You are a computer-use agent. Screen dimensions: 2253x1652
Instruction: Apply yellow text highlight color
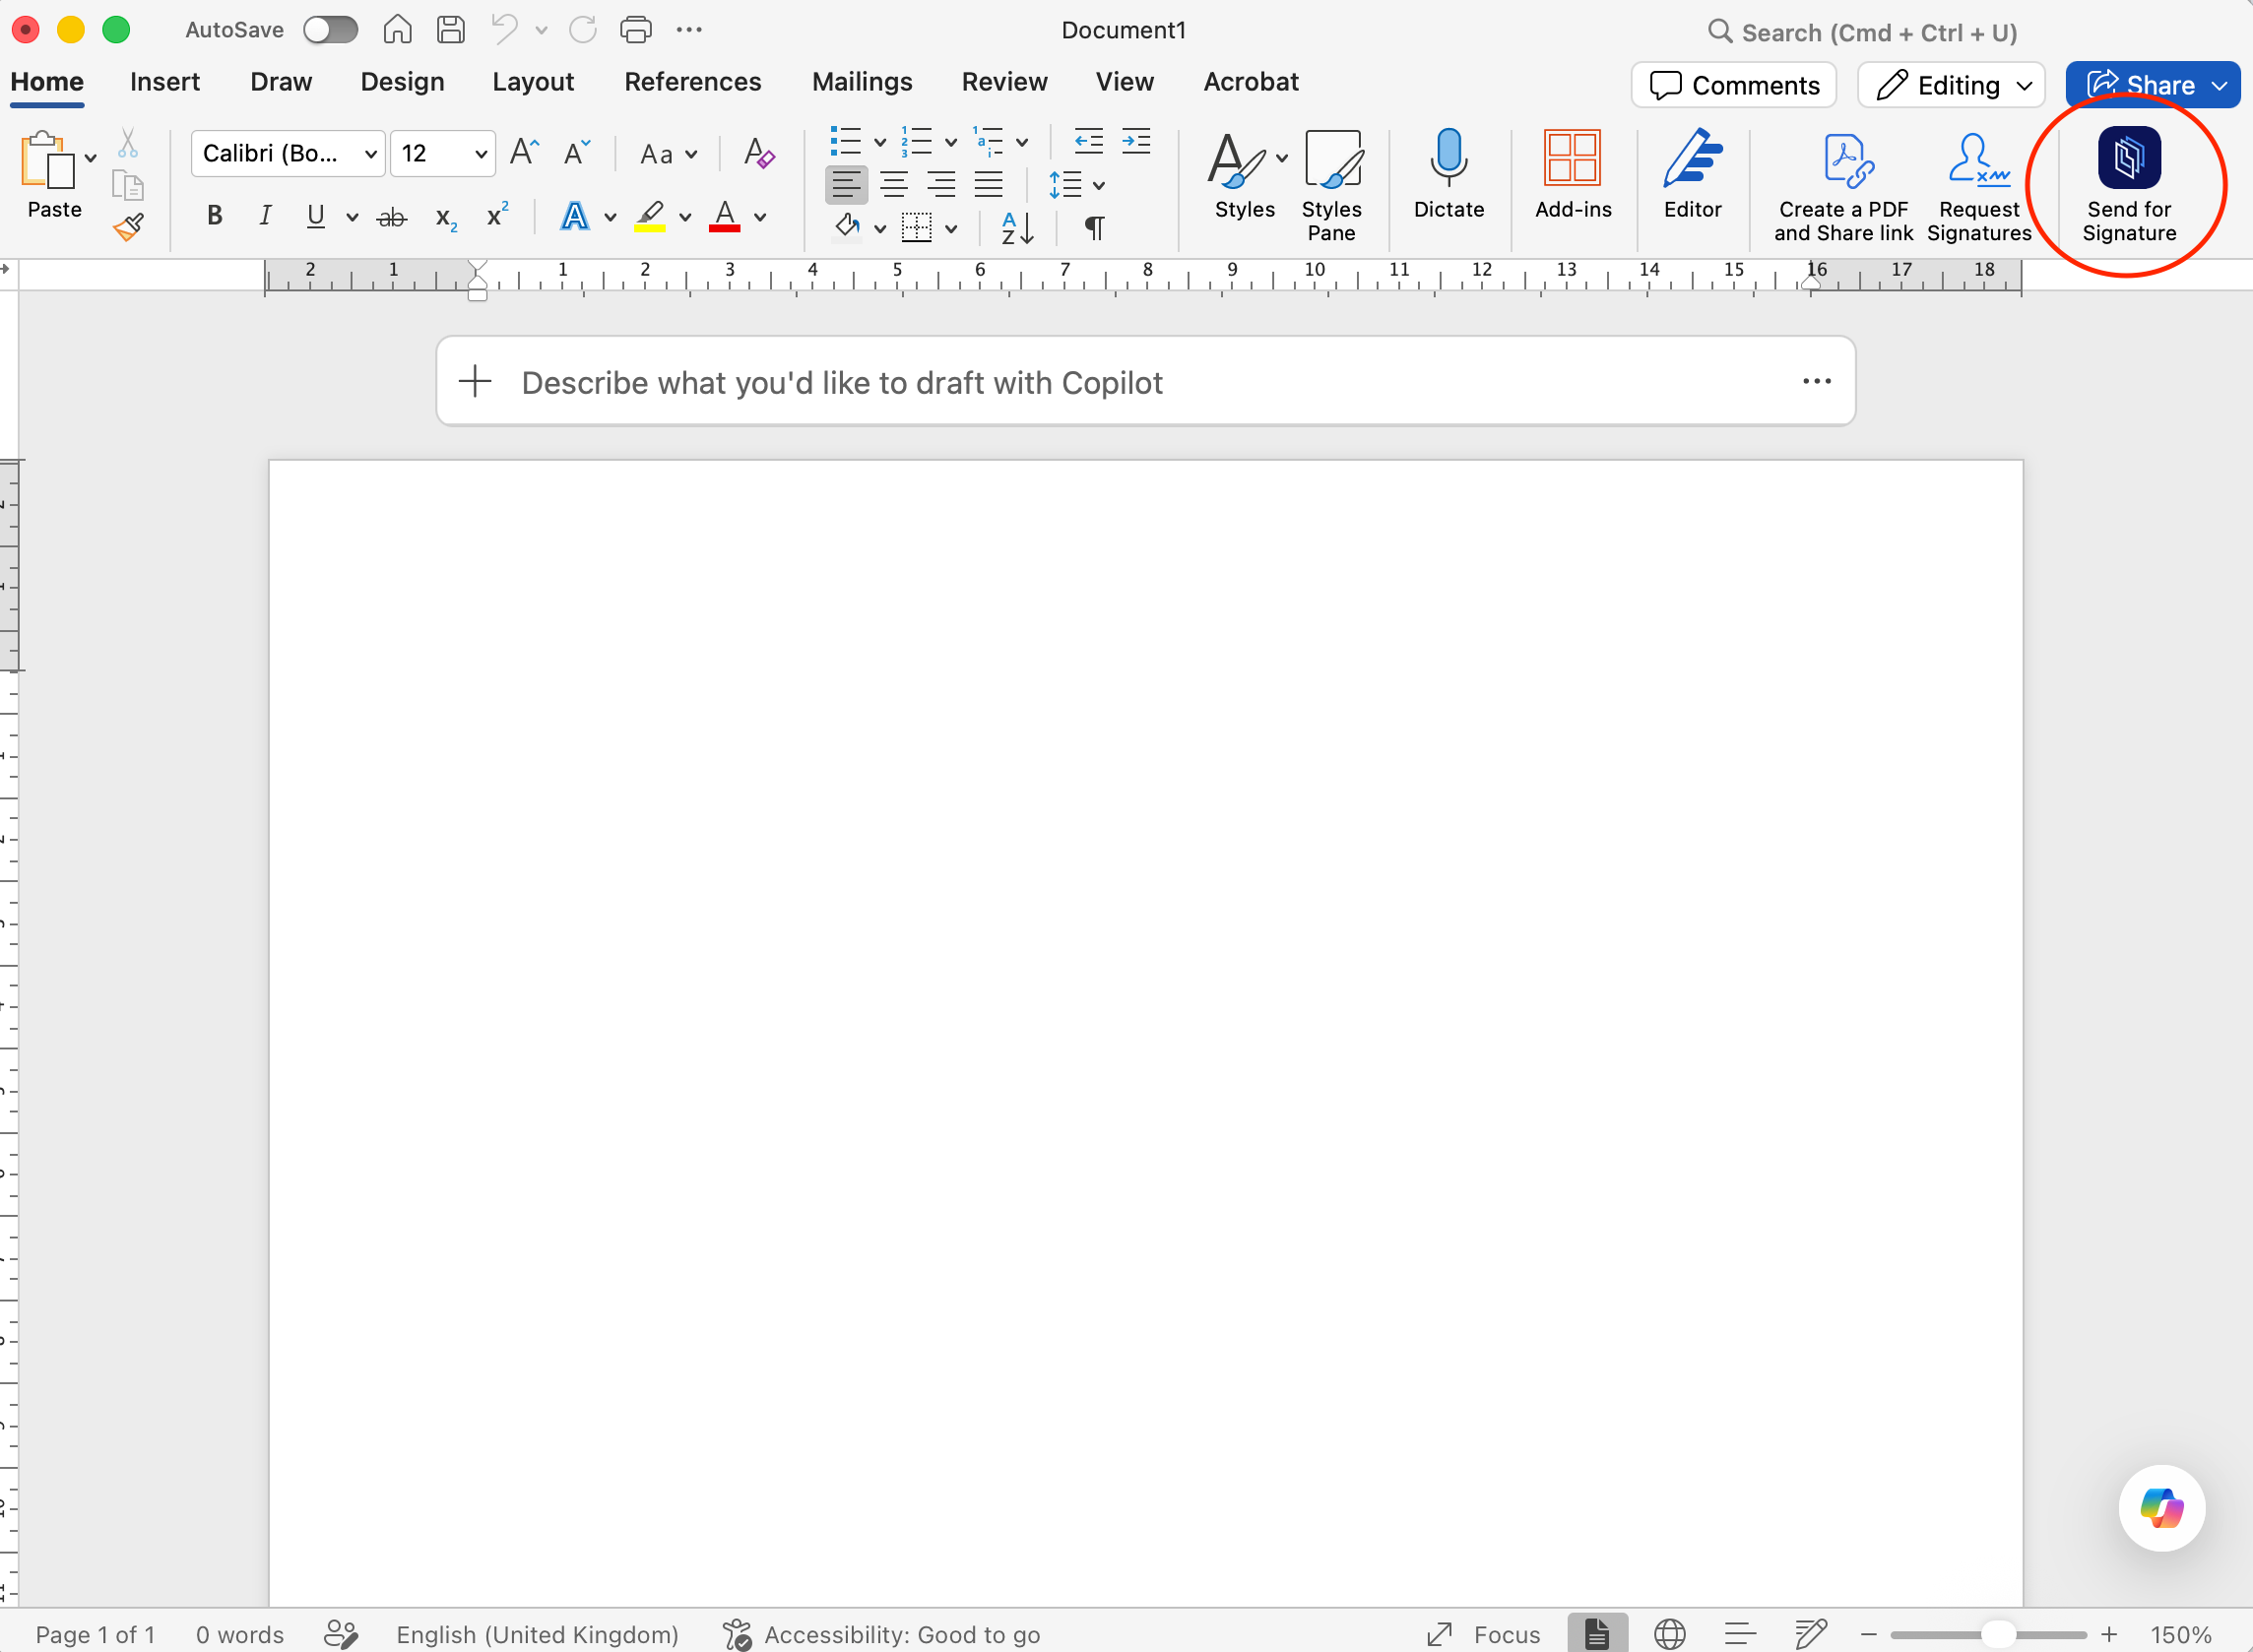pos(650,216)
